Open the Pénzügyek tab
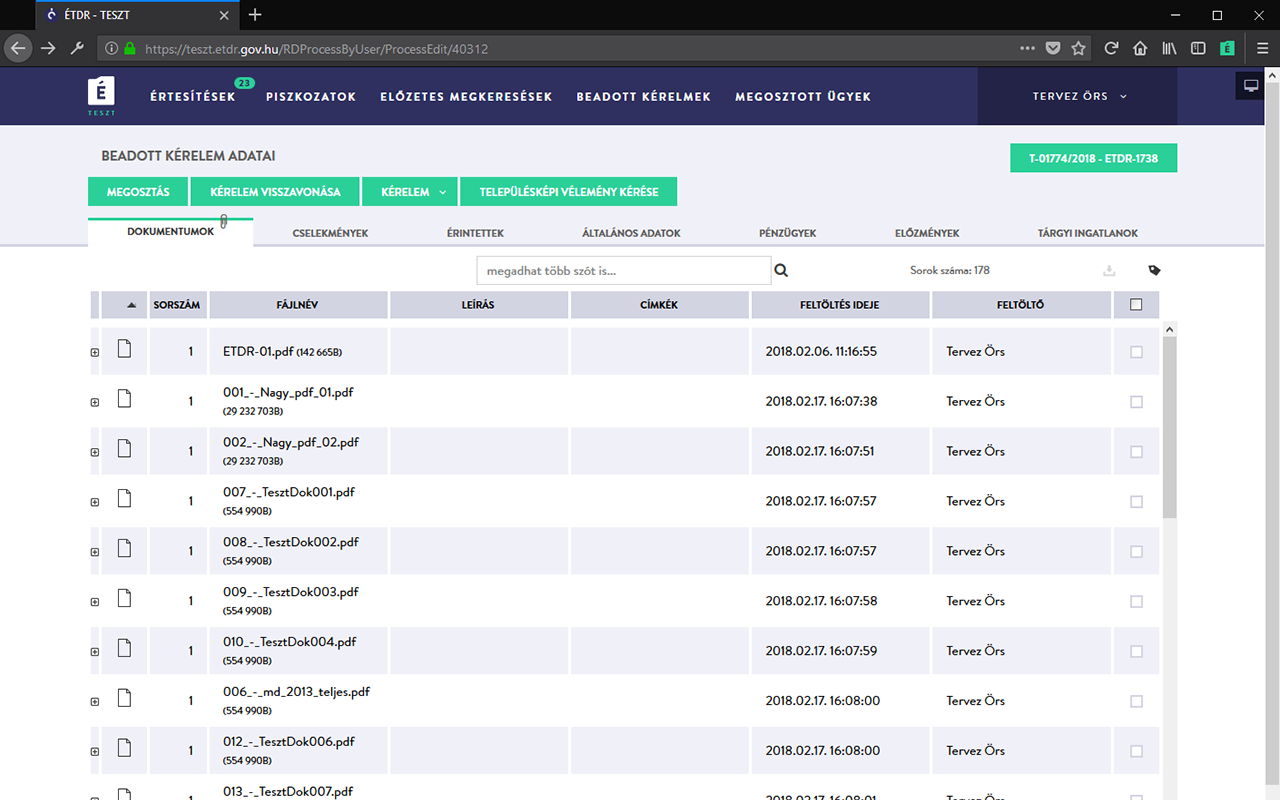This screenshot has width=1280, height=800. [x=787, y=233]
